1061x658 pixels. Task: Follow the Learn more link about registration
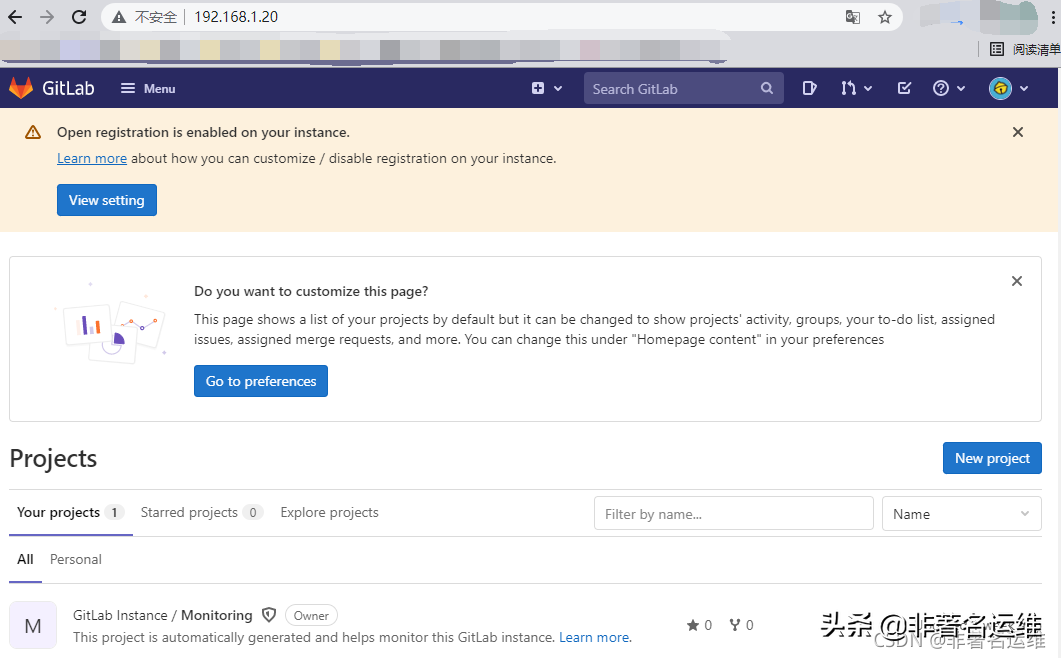coord(92,158)
